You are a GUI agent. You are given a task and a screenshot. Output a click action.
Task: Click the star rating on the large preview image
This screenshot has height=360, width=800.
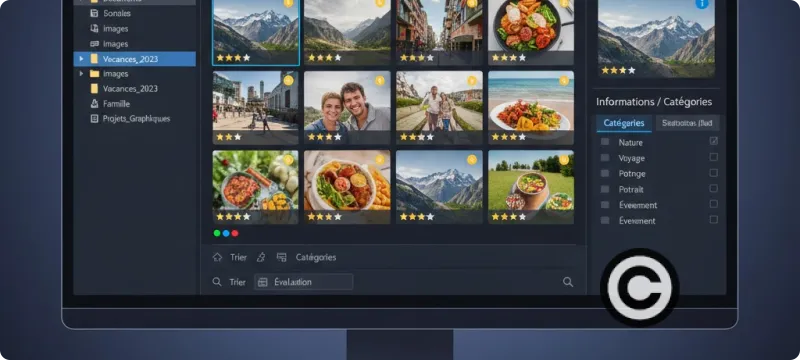(618, 70)
